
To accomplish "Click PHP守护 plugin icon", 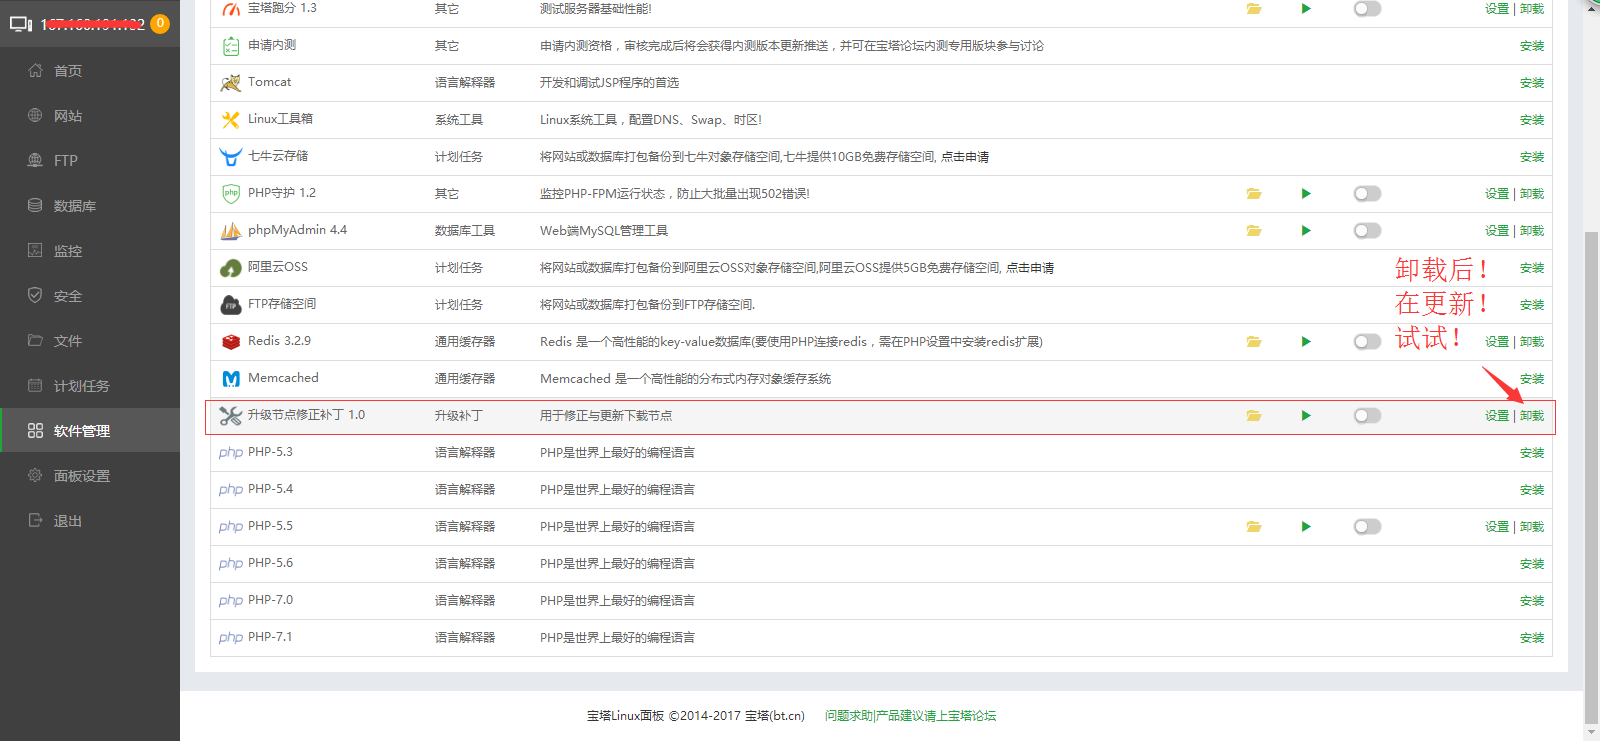I will pos(231,194).
